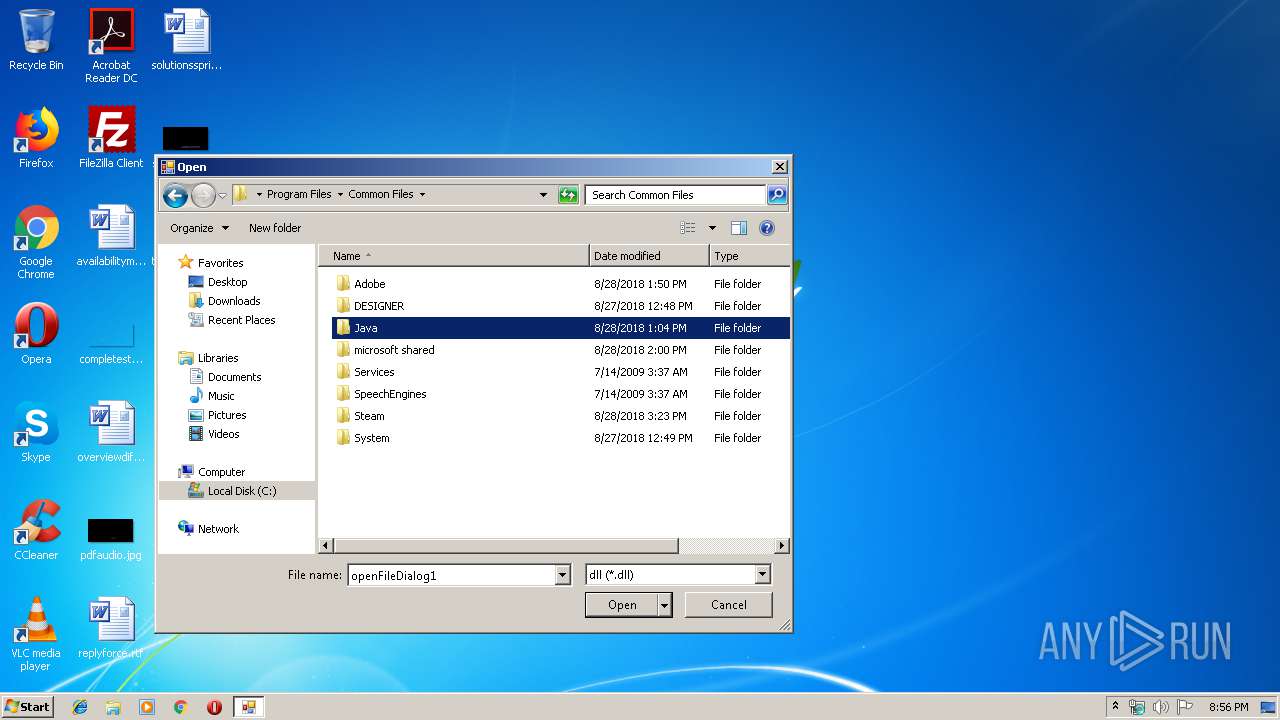1280x720 pixels.
Task: Click the Search Common Files box
Action: 676,195
